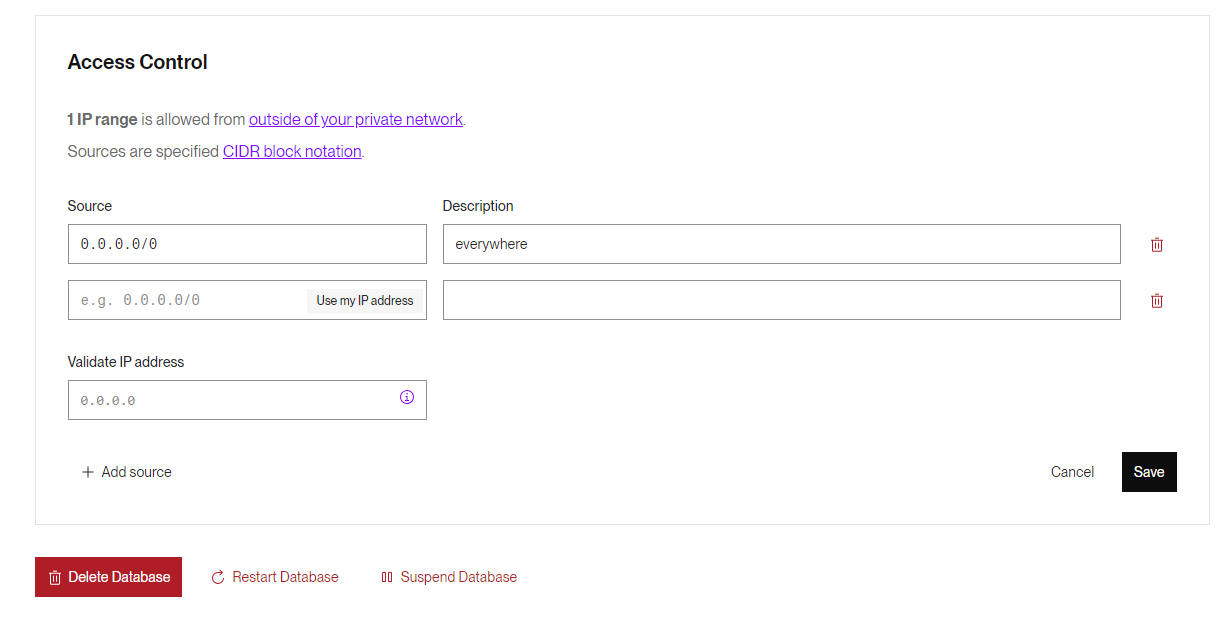Click the empty Source field with placeholder text
The image size is (1225, 622).
187,300
